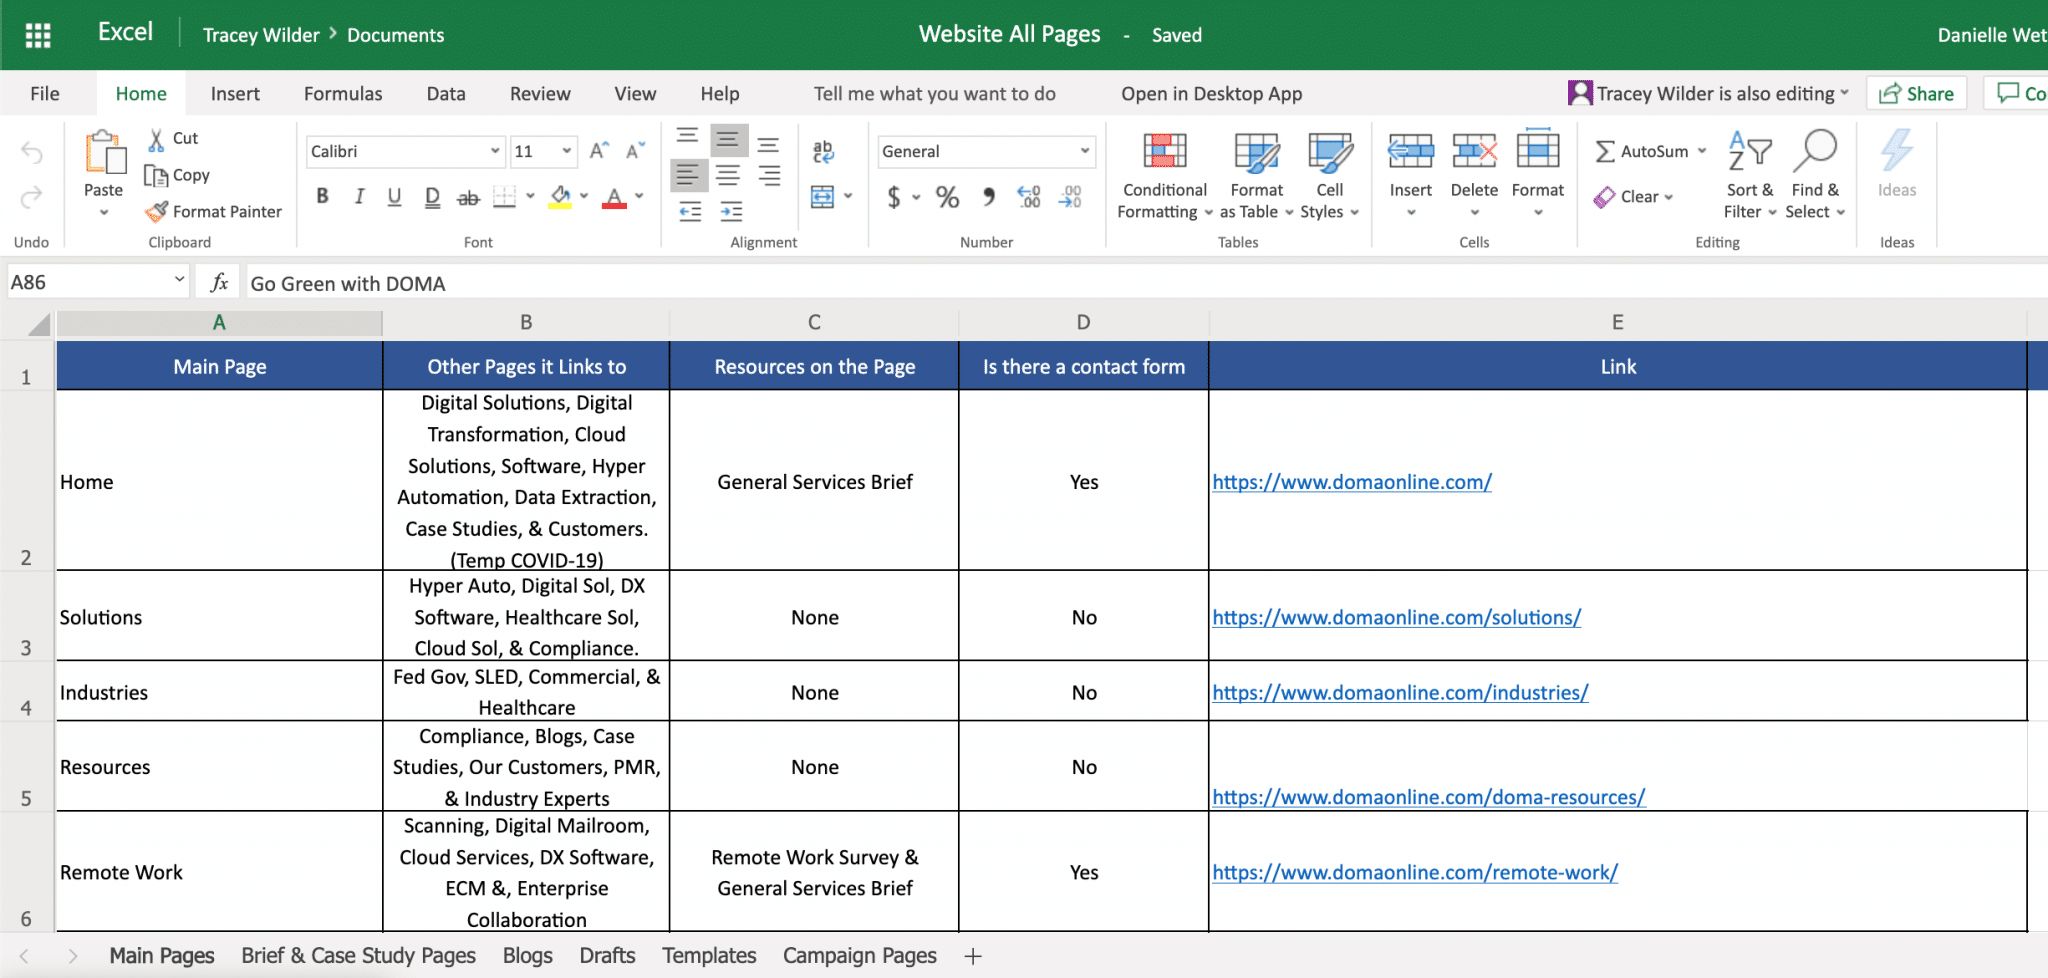2048x978 pixels.
Task: Toggle Strikethrough formatting
Action: 468,197
